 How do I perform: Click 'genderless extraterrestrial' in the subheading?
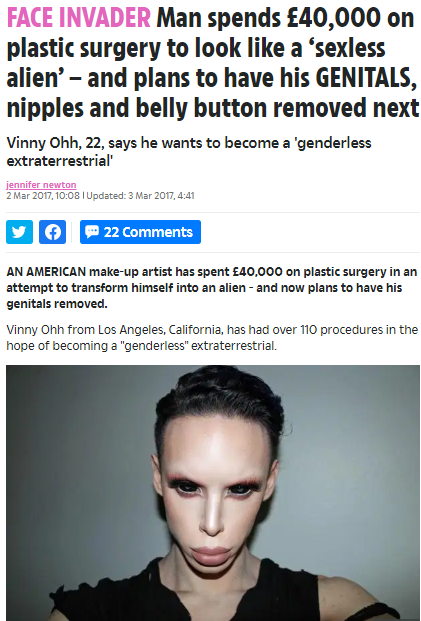click(x=189, y=152)
